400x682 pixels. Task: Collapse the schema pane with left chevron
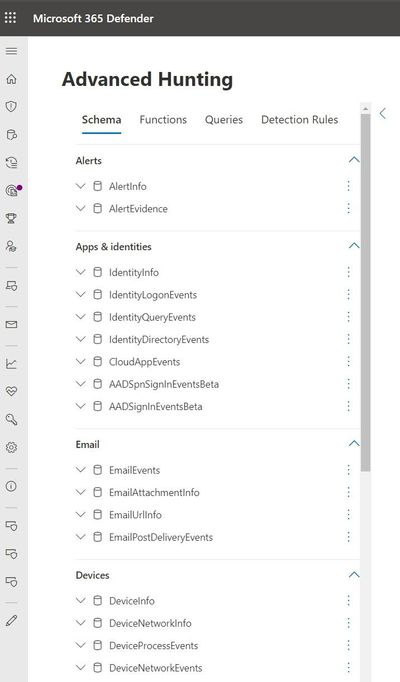[x=383, y=114]
